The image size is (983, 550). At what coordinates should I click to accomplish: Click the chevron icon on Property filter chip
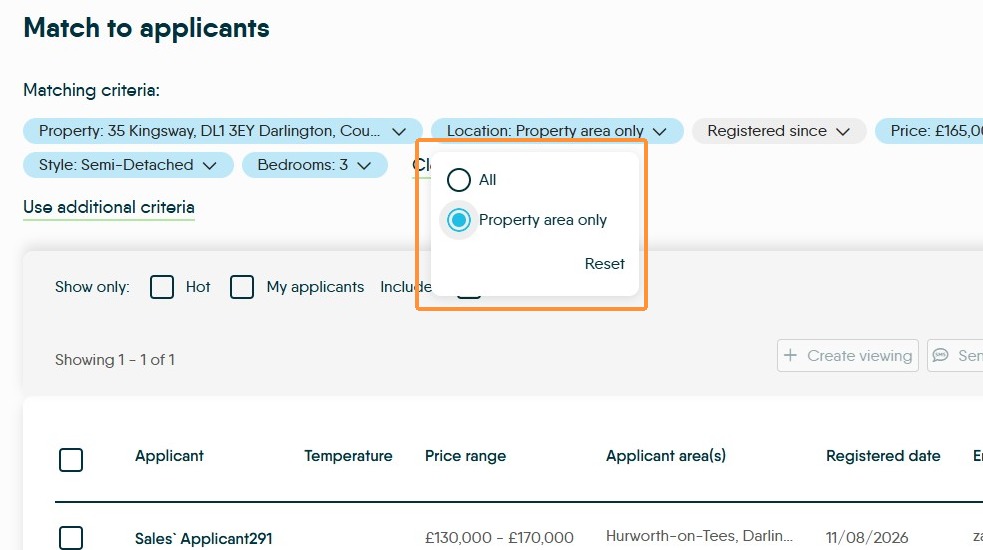[x=399, y=132]
